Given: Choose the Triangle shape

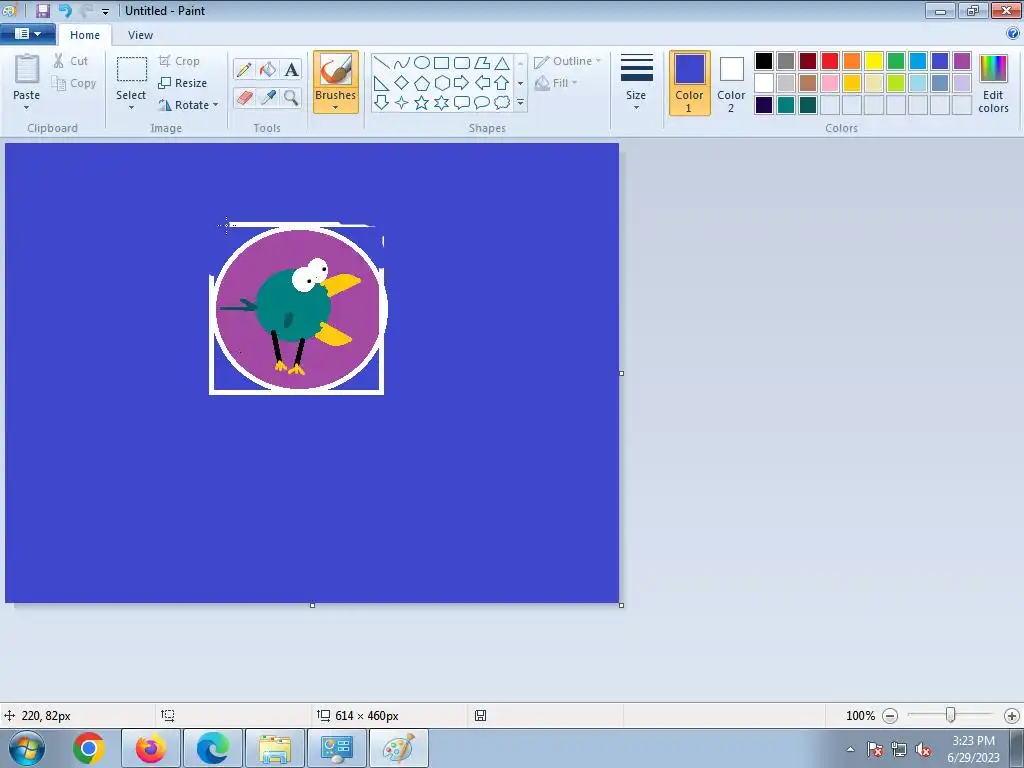Looking at the screenshot, I should pyautogui.click(x=502, y=63).
